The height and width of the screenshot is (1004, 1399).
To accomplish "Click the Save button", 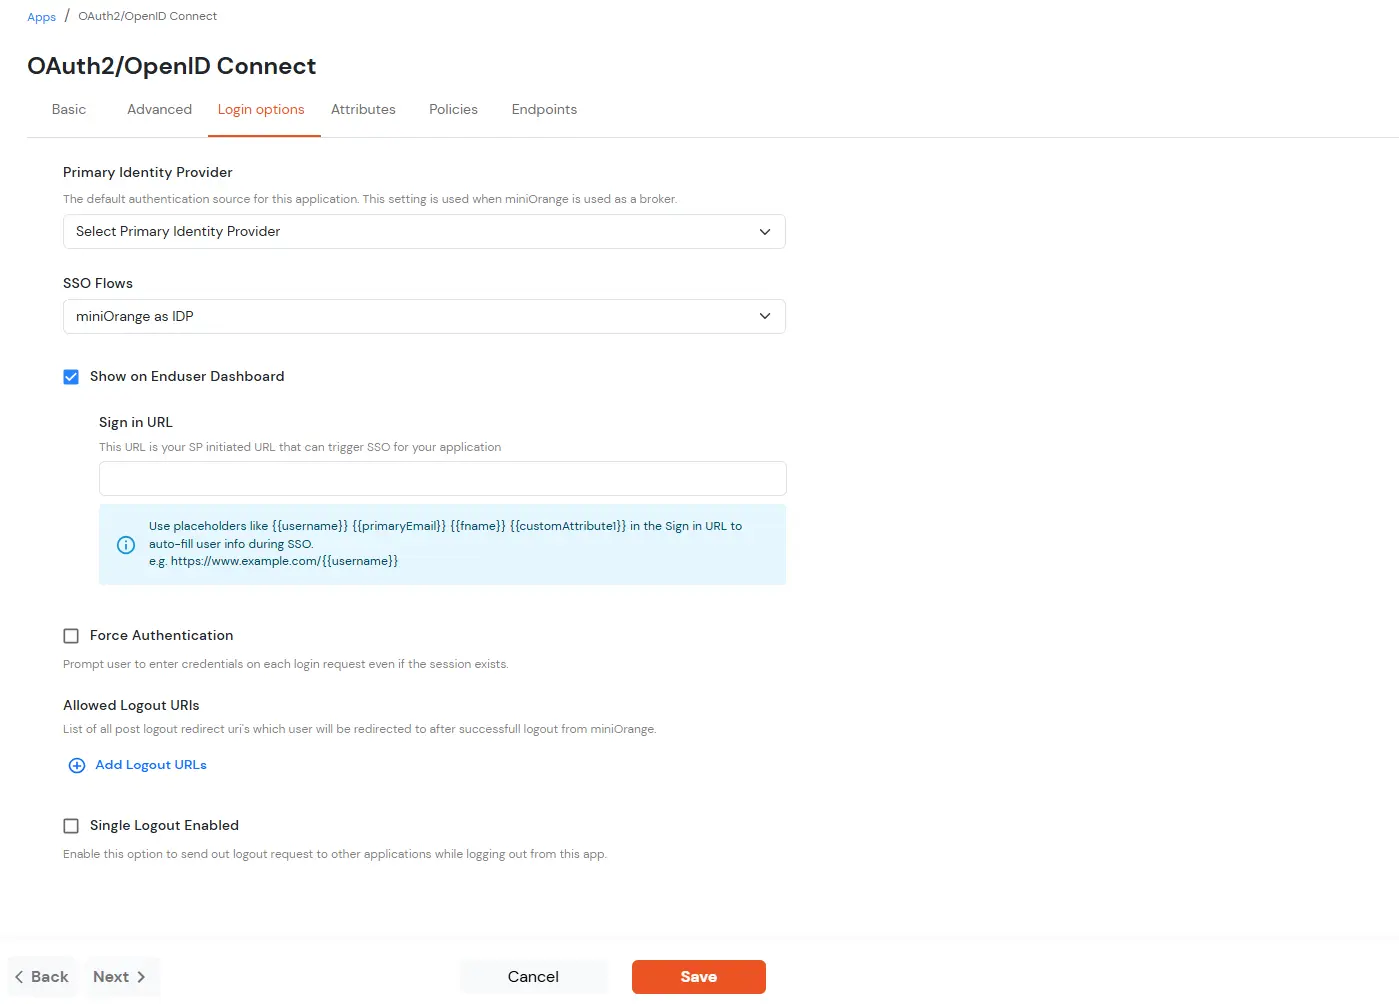I will [698, 977].
